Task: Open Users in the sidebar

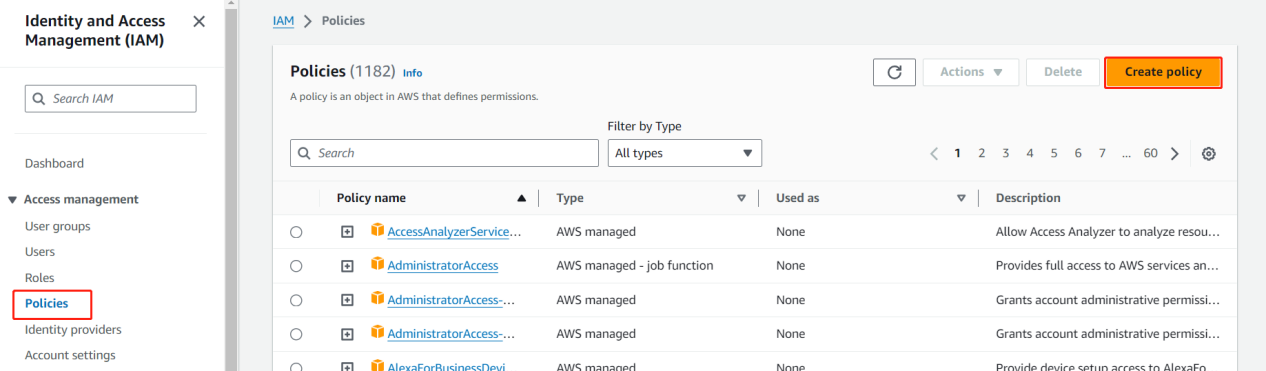Action: point(40,252)
